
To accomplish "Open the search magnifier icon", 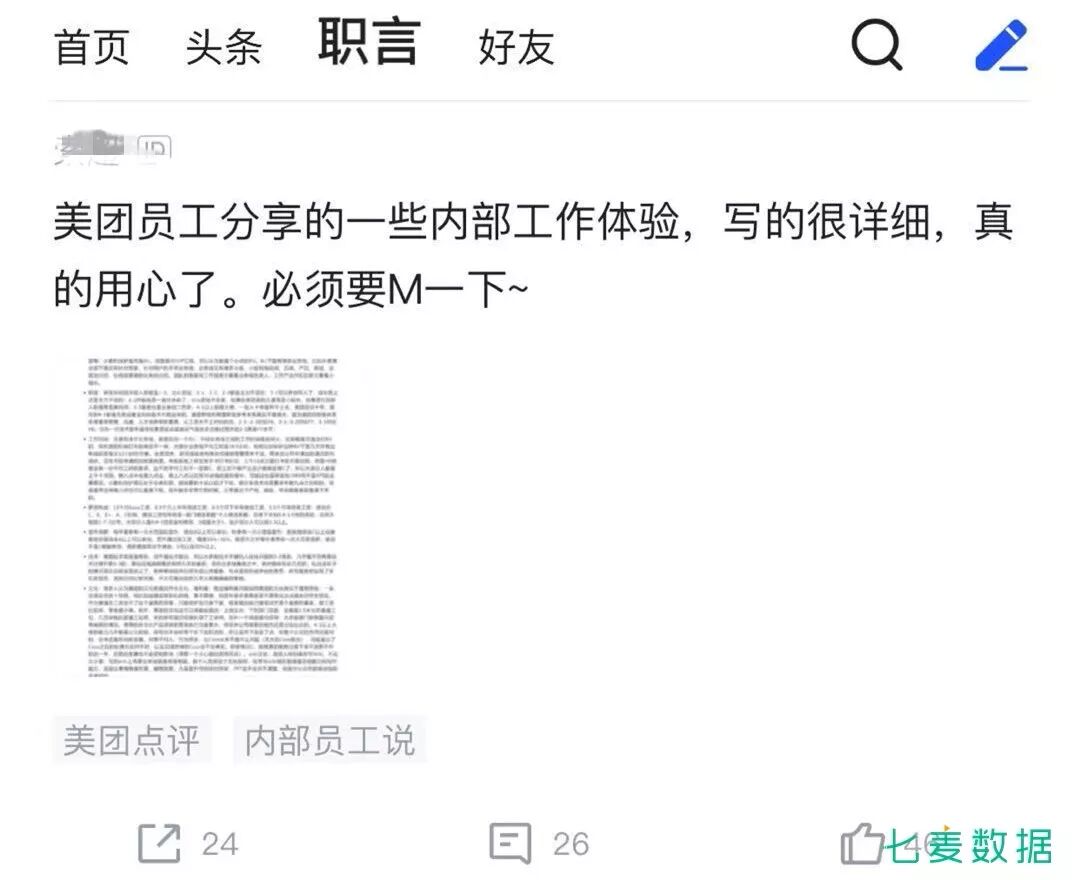I will point(877,45).
